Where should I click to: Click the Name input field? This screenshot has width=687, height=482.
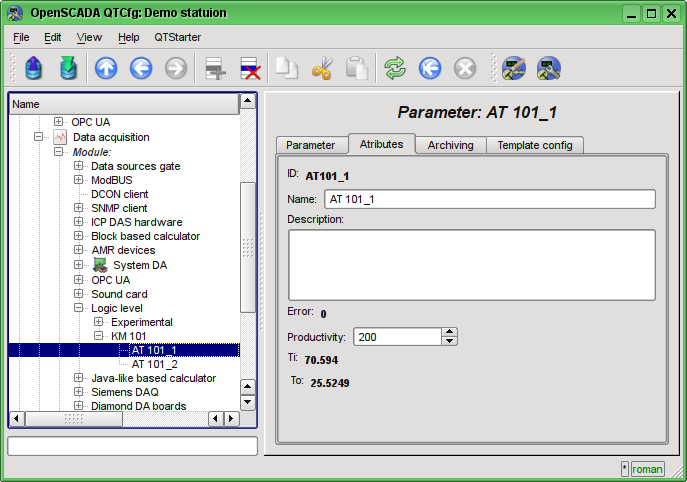coord(489,199)
